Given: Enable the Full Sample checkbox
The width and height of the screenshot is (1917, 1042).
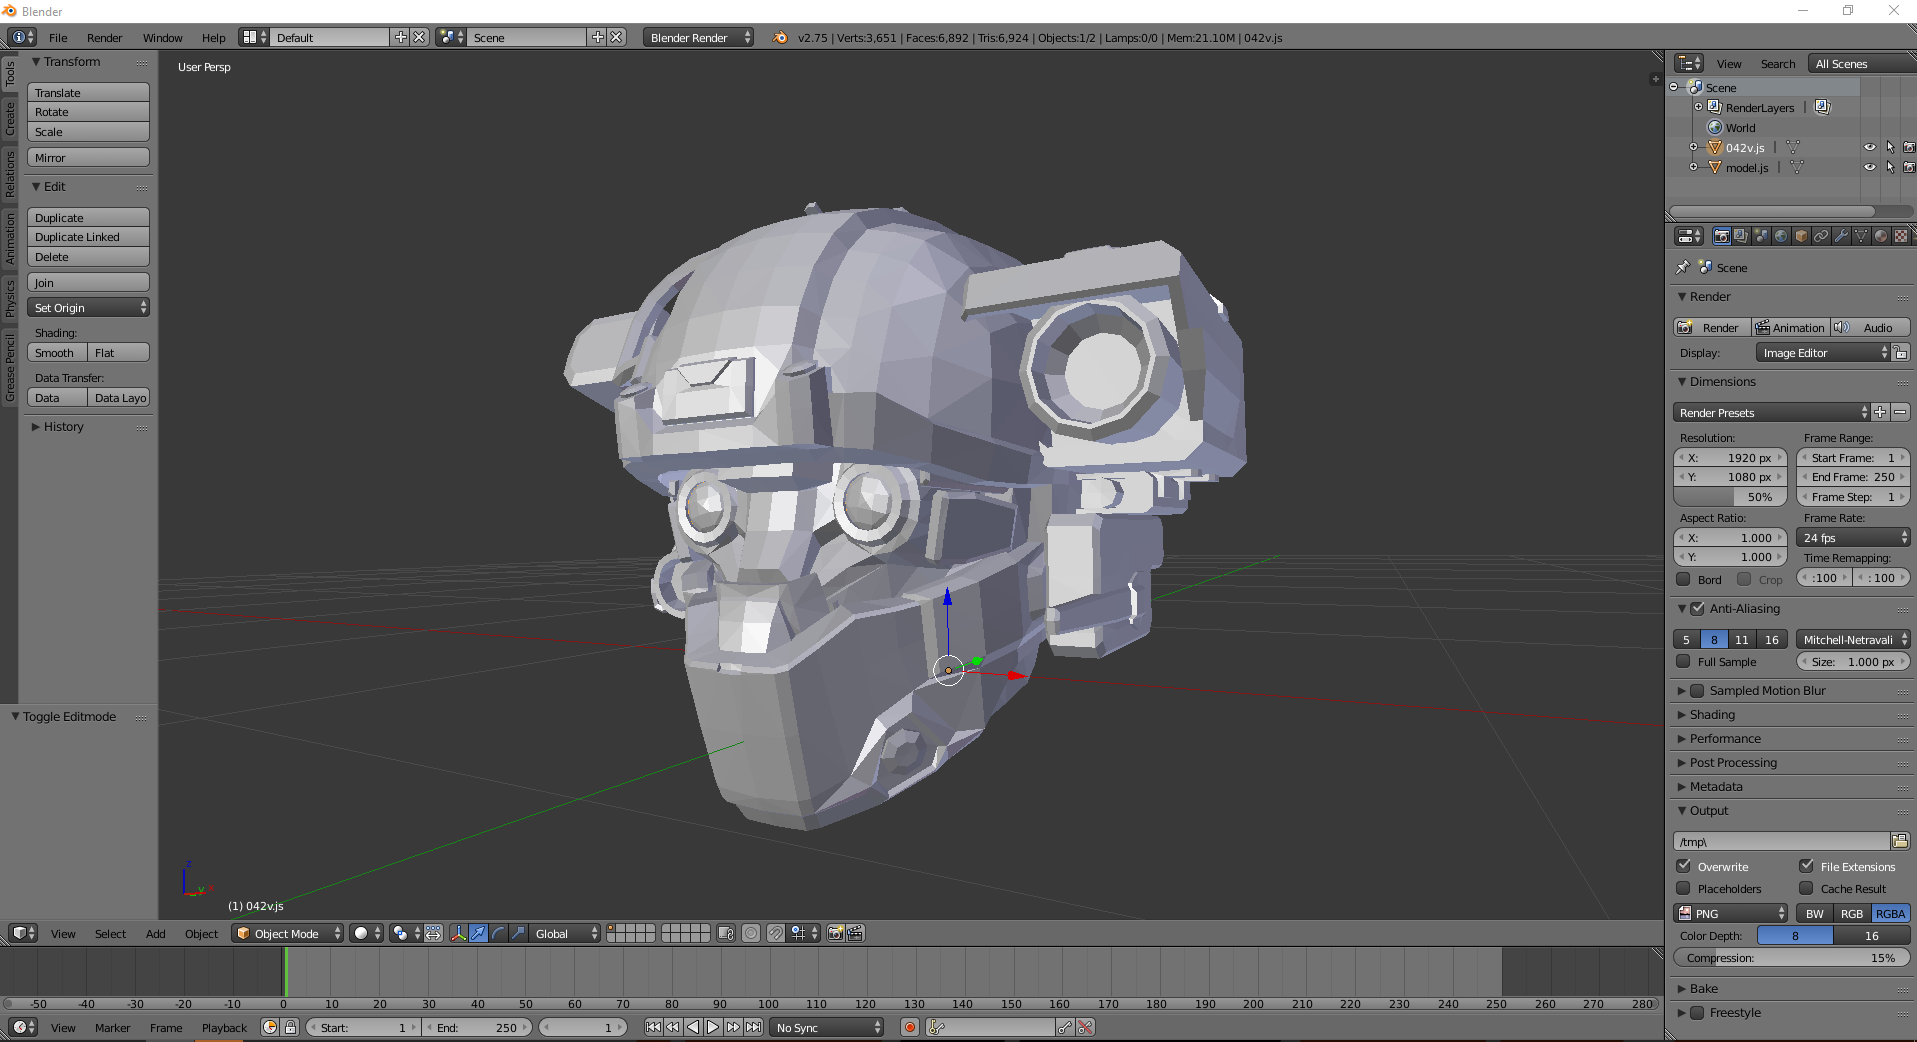Looking at the screenshot, I should click(x=1683, y=661).
